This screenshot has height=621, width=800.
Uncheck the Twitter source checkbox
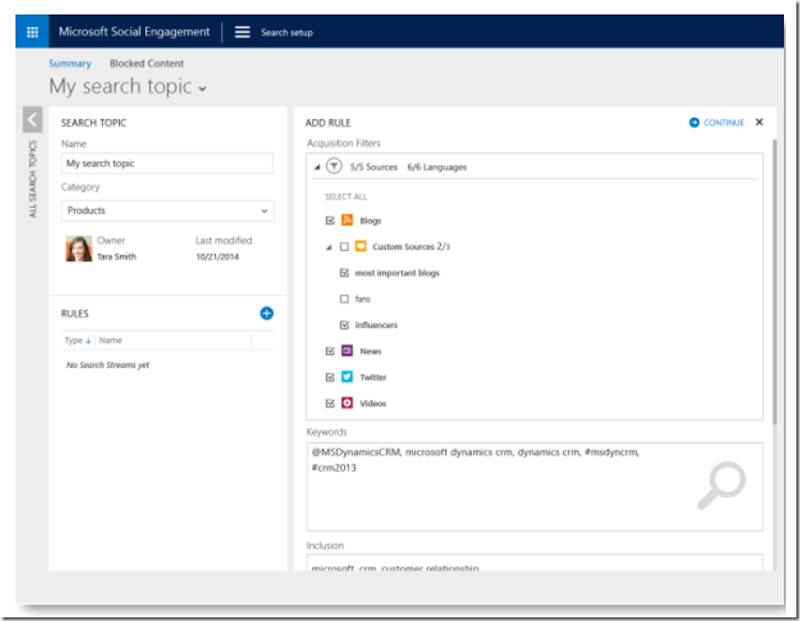point(330,377)
